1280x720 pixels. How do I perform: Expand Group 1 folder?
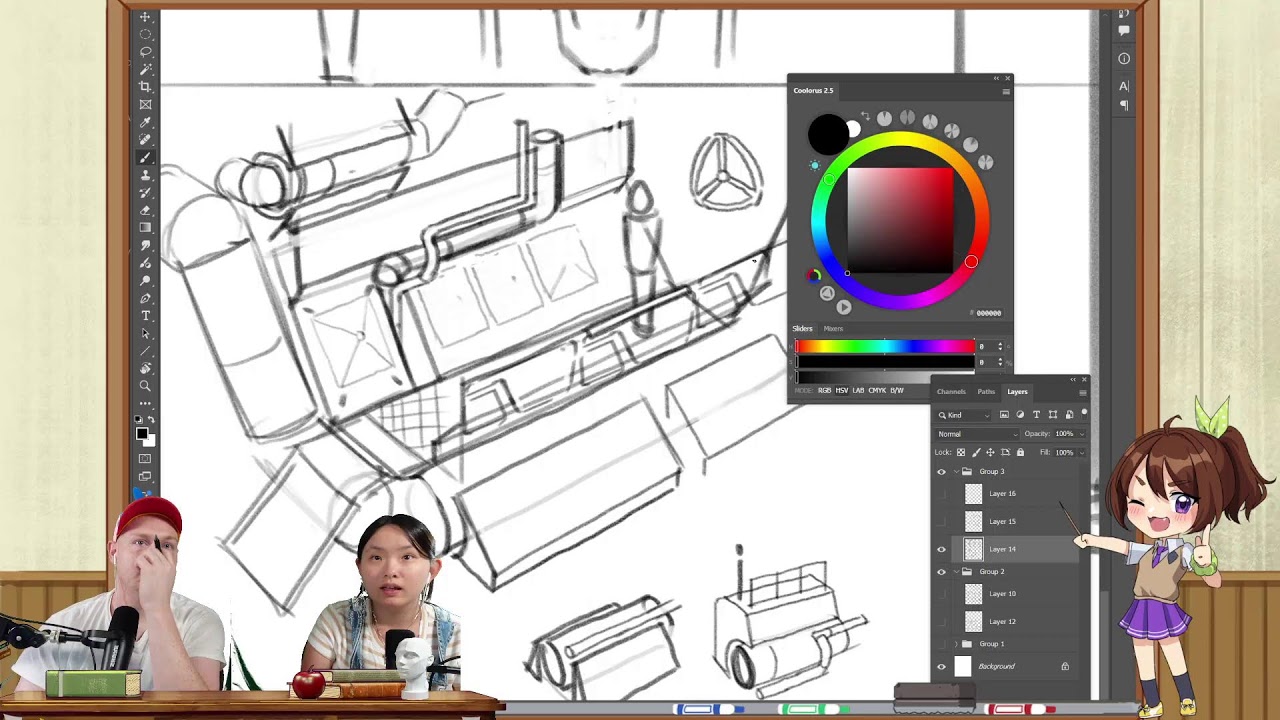[x=956, y=643]
